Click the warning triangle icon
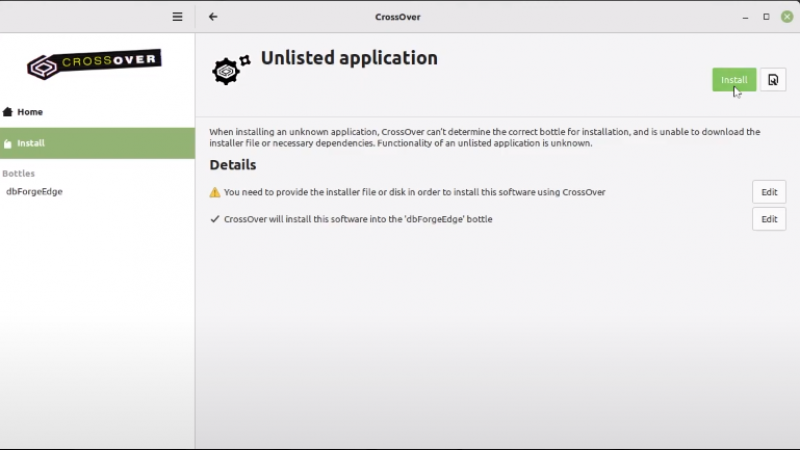The height and width of the screenshot is (450, 800). click(215, 192)
